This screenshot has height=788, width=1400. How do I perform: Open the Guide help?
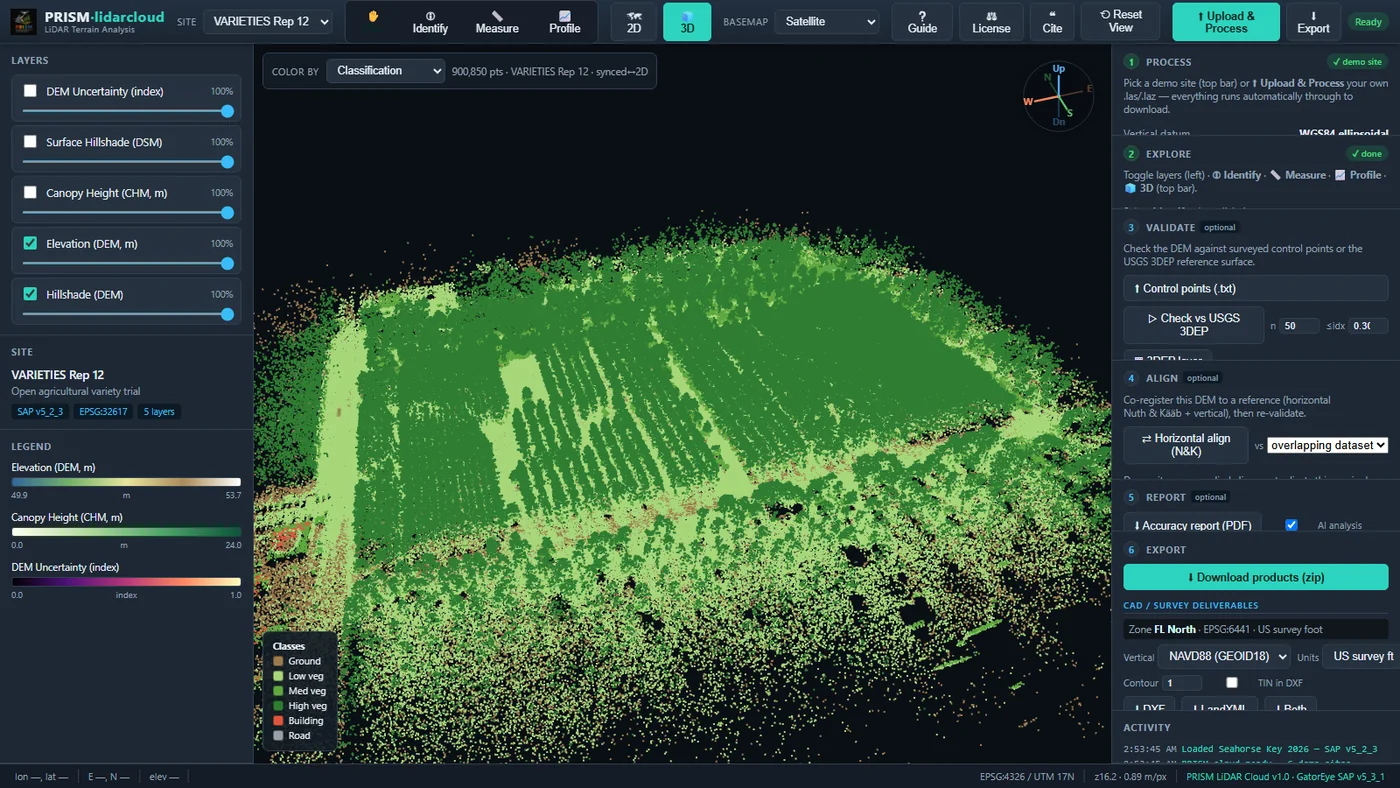tap(922, 21)
